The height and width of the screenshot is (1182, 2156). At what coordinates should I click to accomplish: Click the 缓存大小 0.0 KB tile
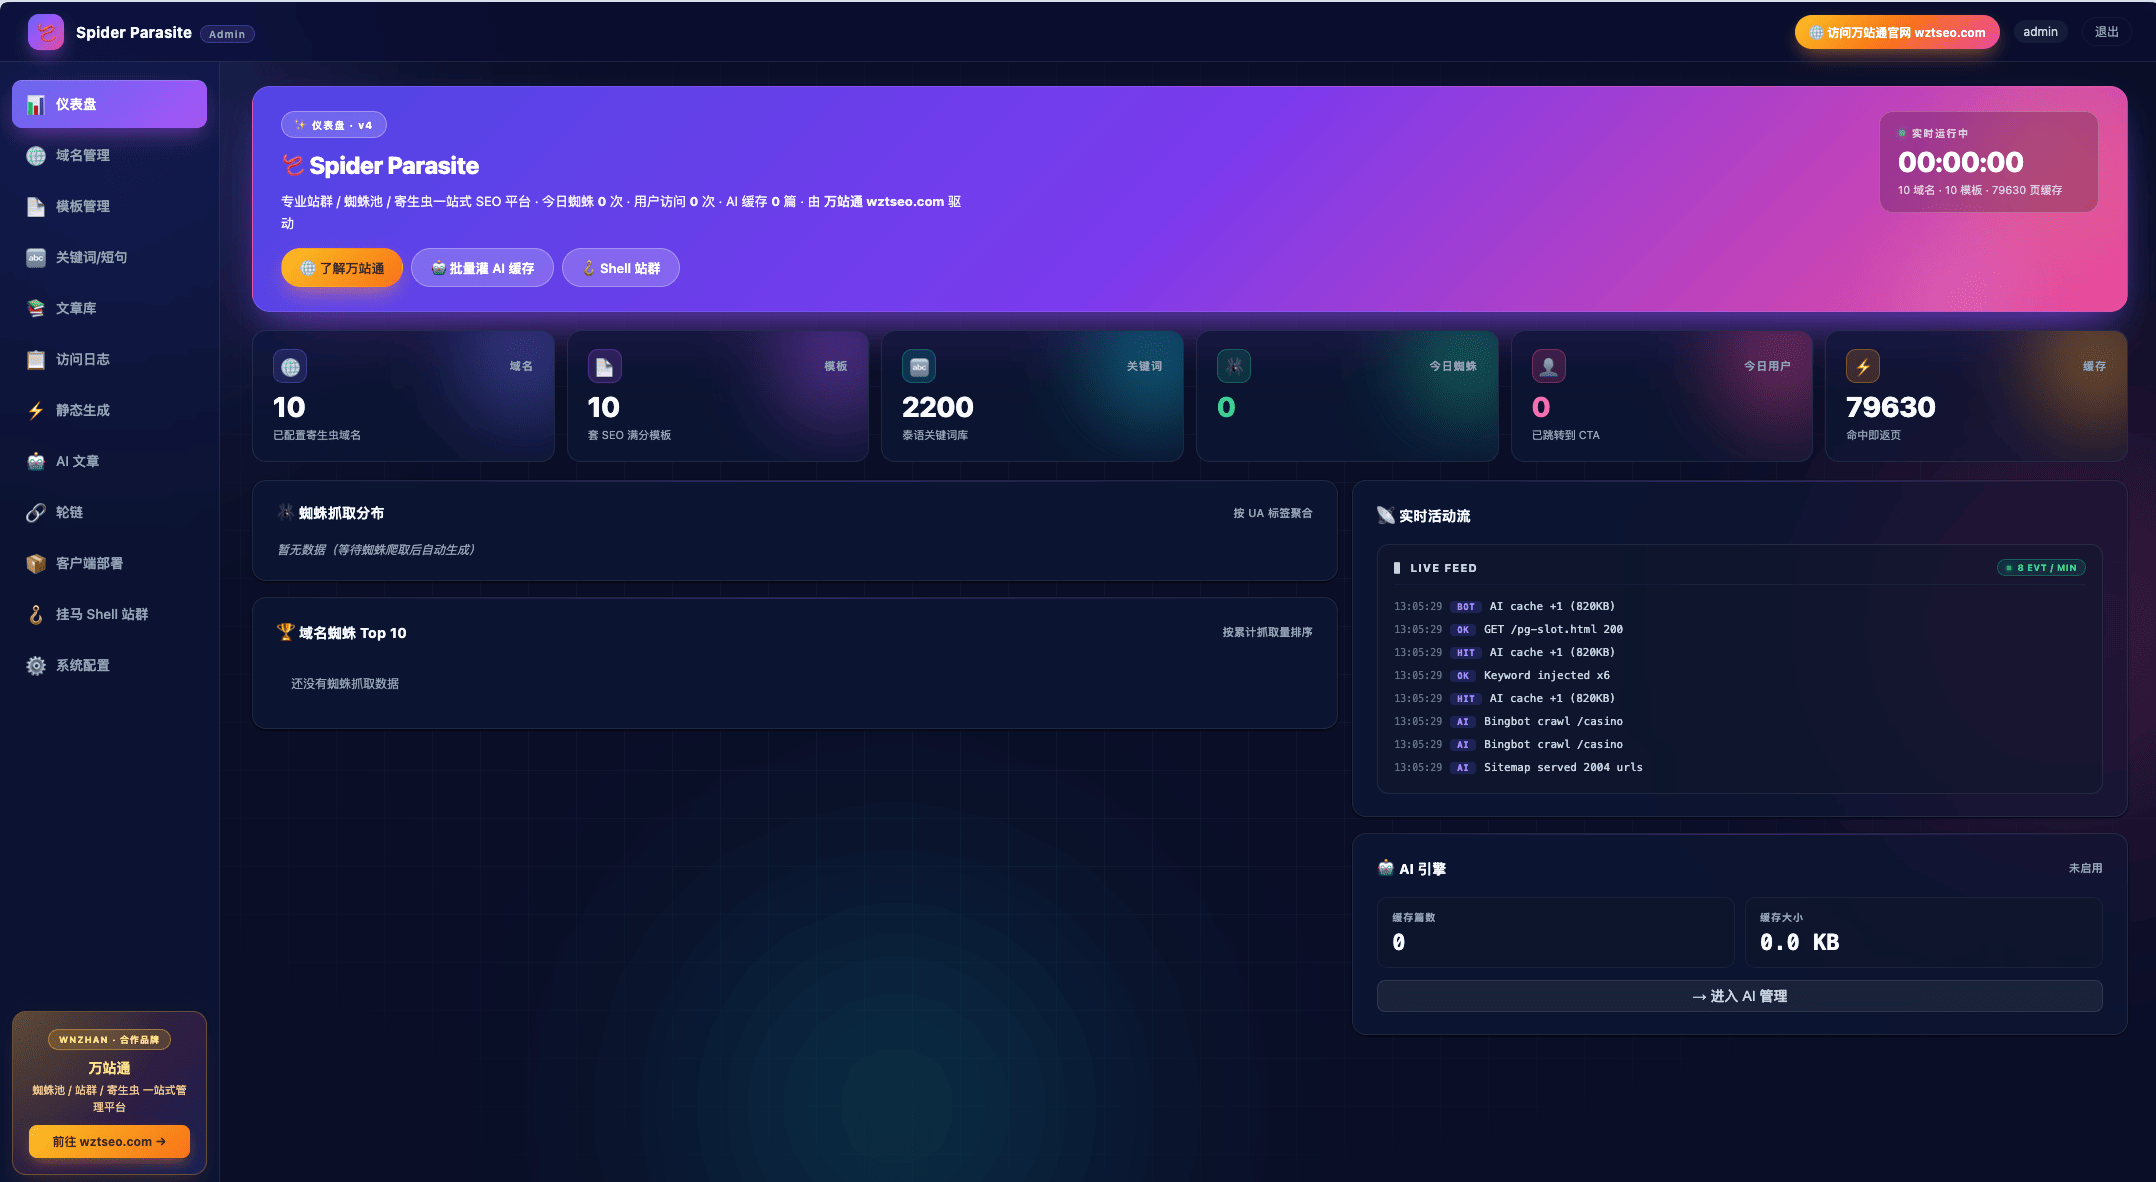(1924, 932)
